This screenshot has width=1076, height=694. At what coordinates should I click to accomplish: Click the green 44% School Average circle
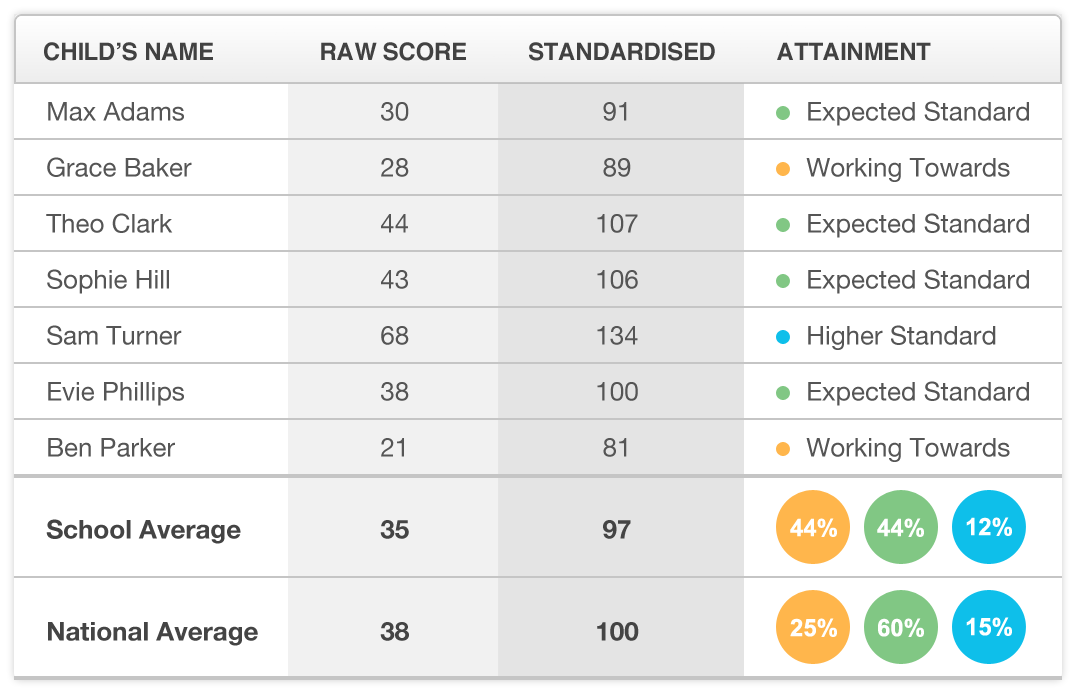coord(900,528)
